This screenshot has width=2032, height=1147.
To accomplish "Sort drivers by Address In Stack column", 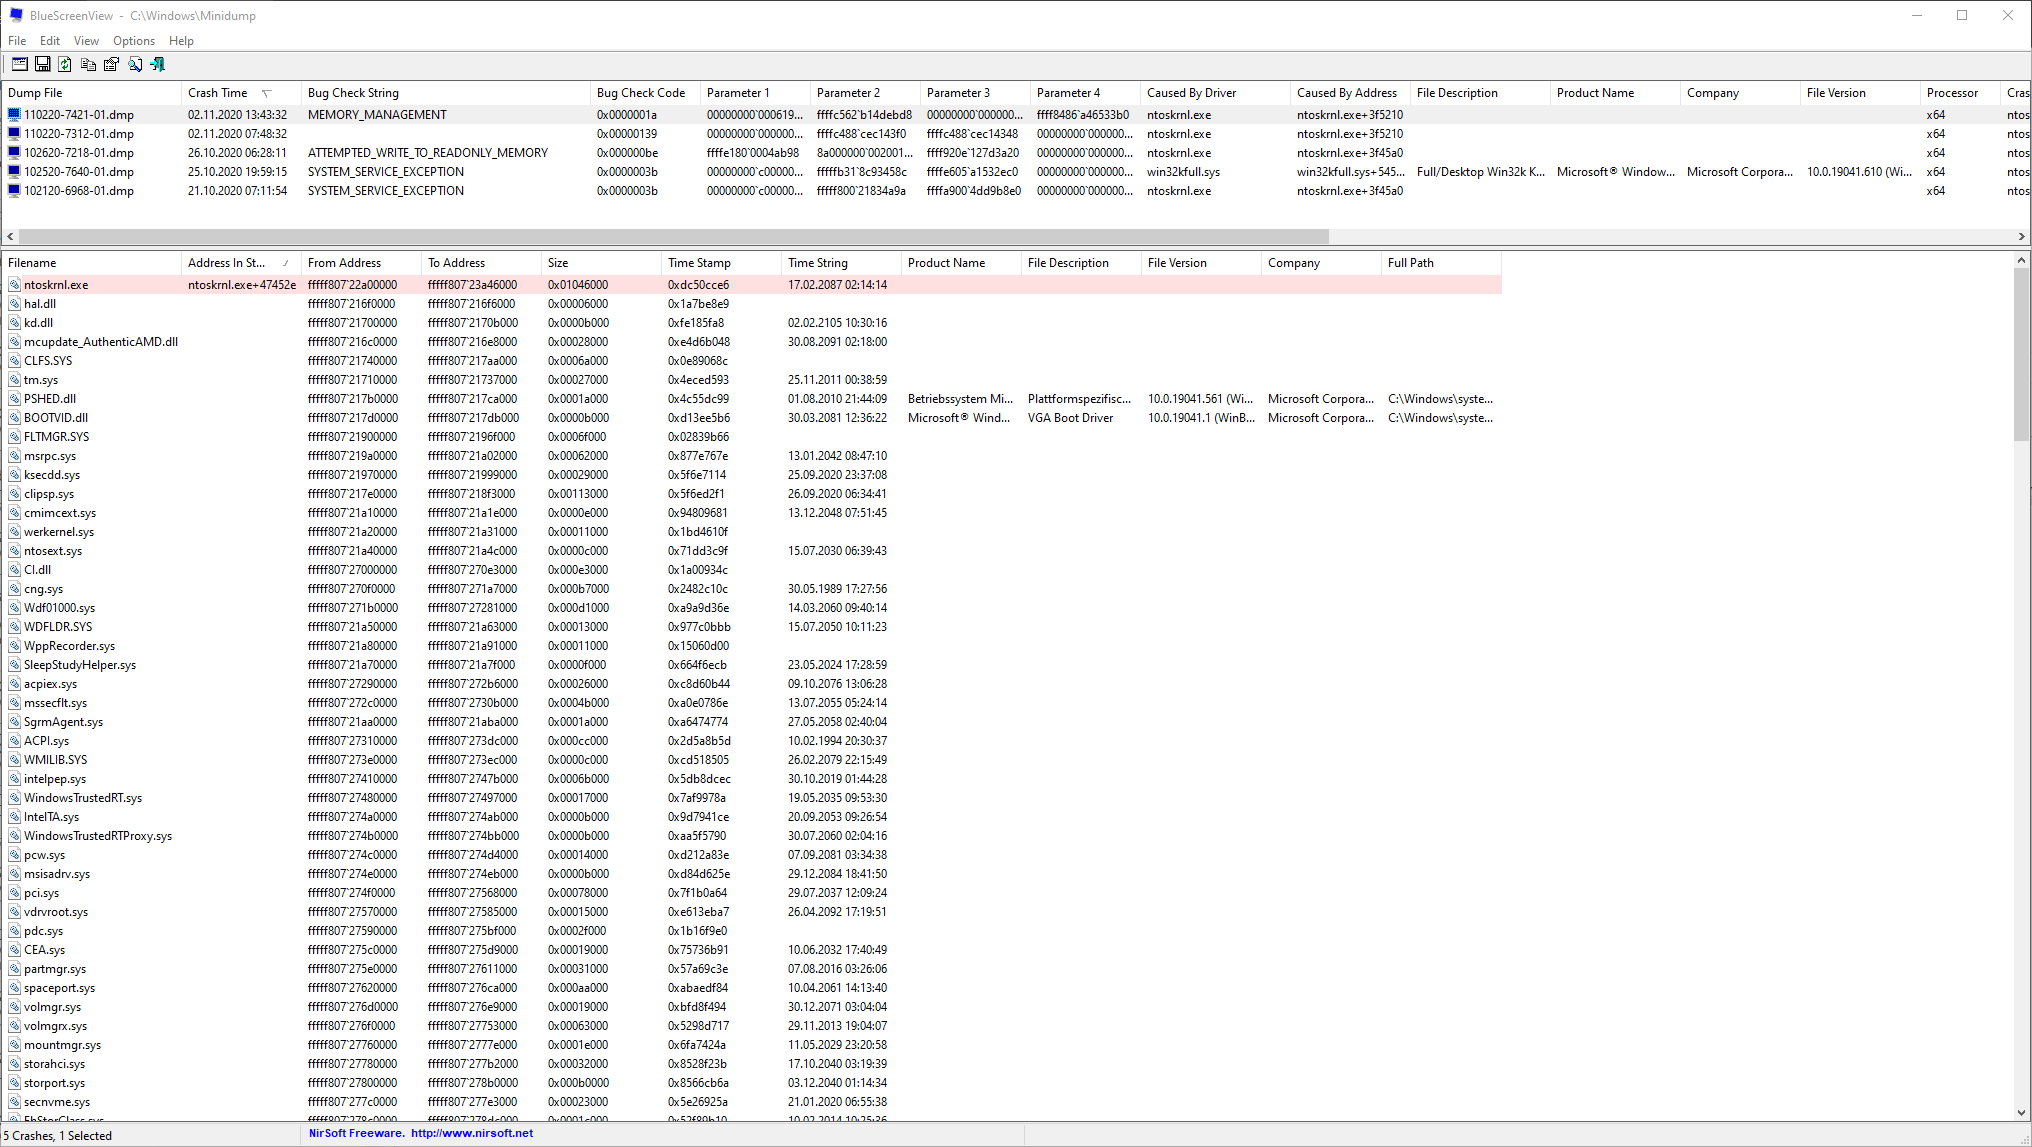I will click(227, 263).
